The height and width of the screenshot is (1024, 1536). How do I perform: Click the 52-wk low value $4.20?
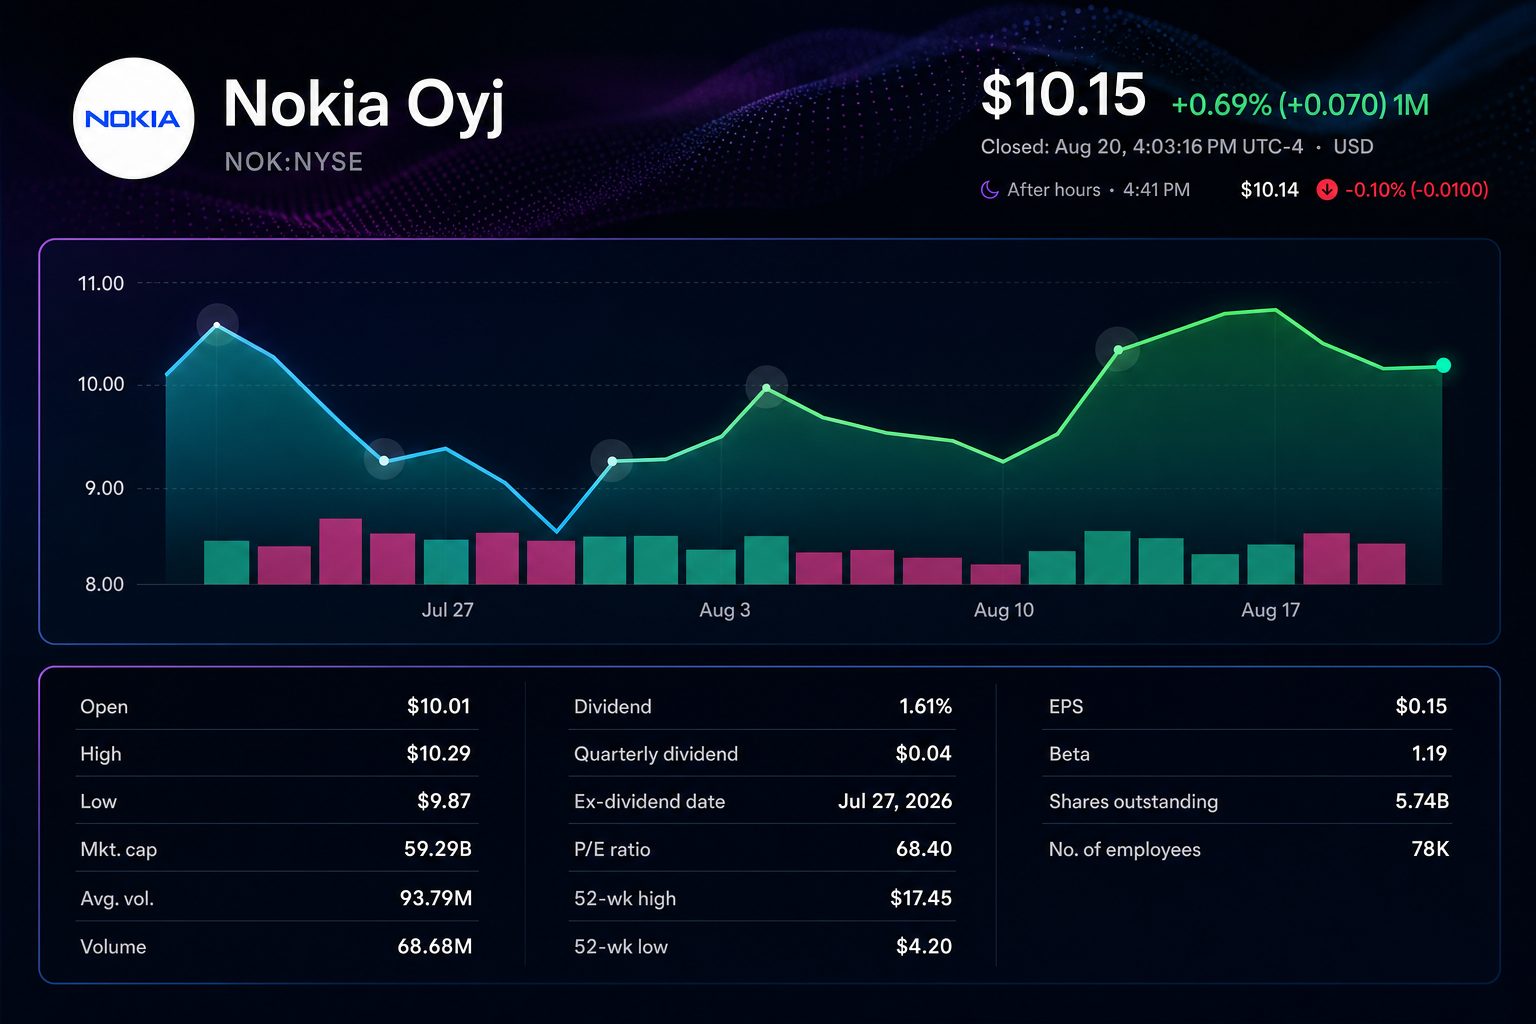click(x=924, y=947)
